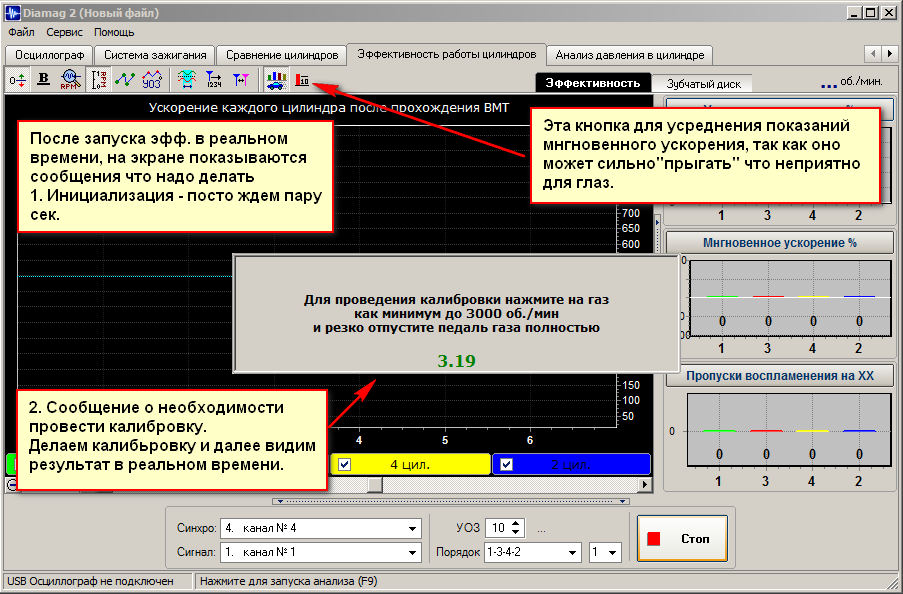Click the RPM magnifier toolbar icon

point(70,80)
